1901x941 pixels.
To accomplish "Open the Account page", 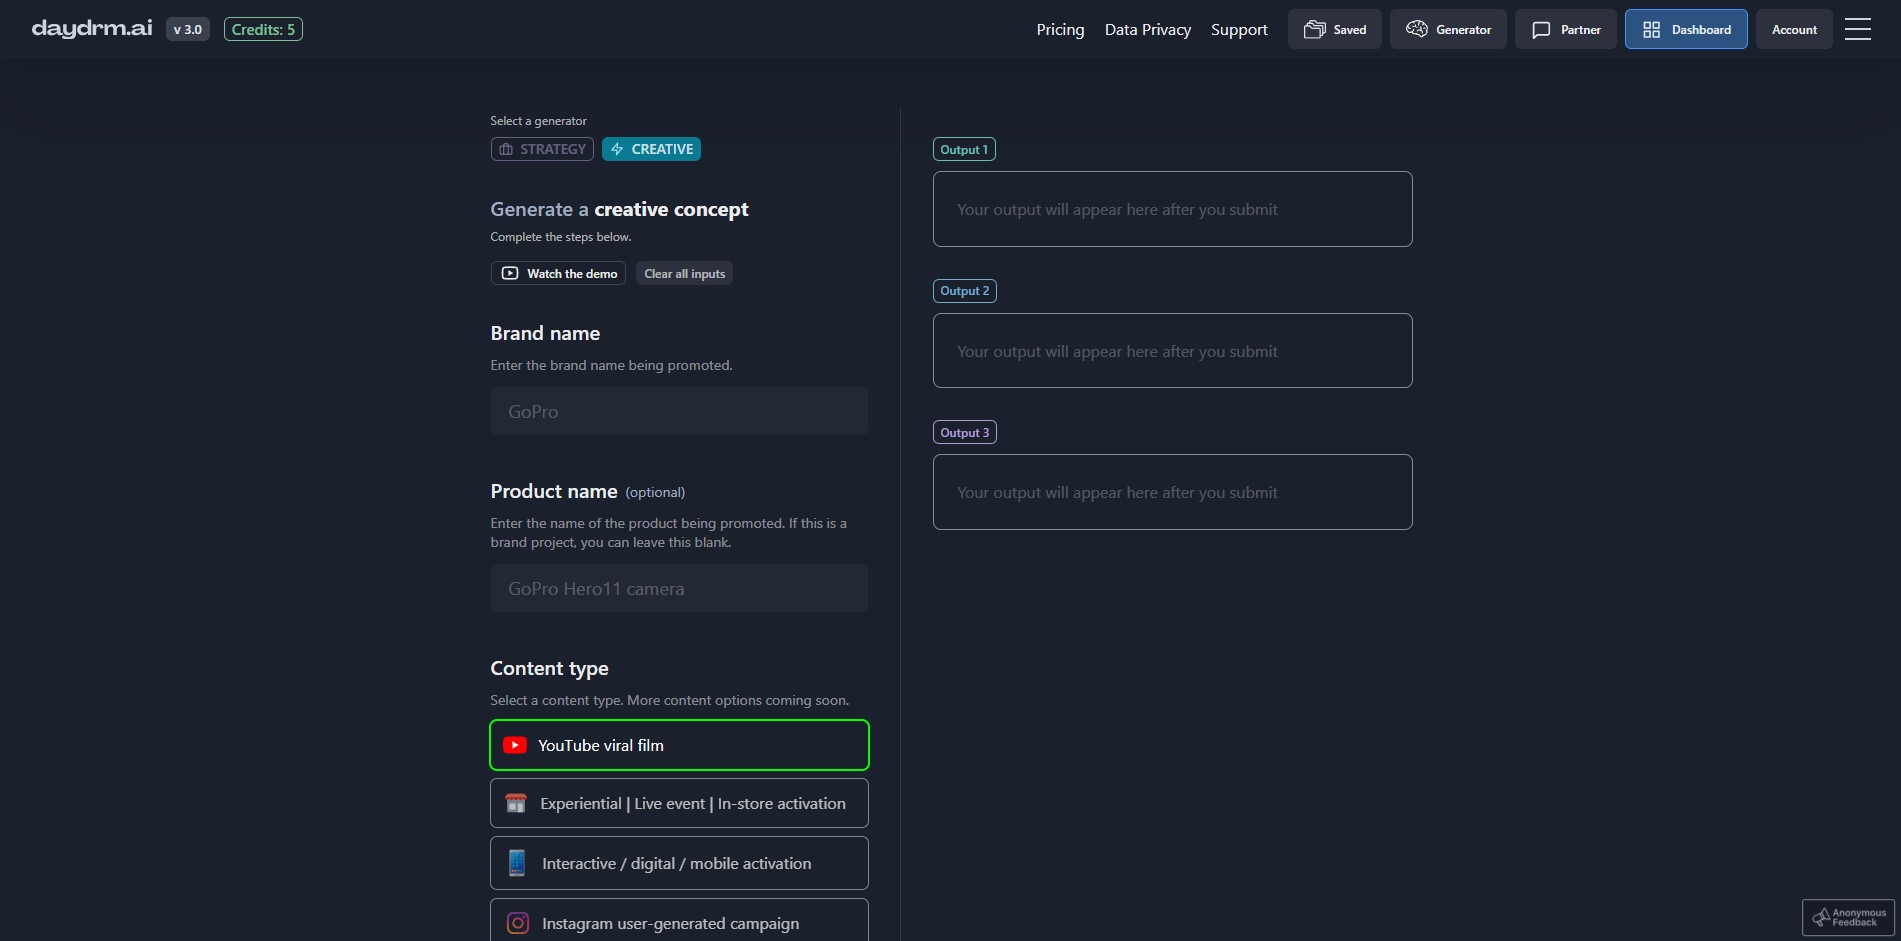I will coord(1794,29).
